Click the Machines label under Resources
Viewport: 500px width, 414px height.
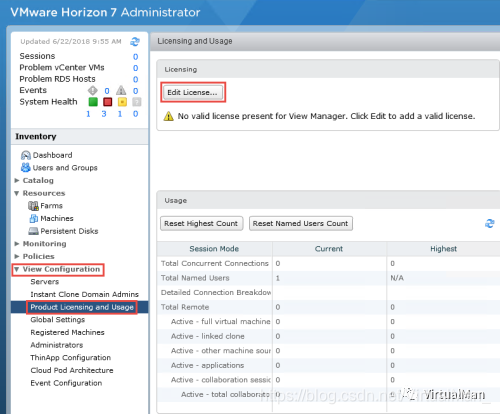coord(57,218)
